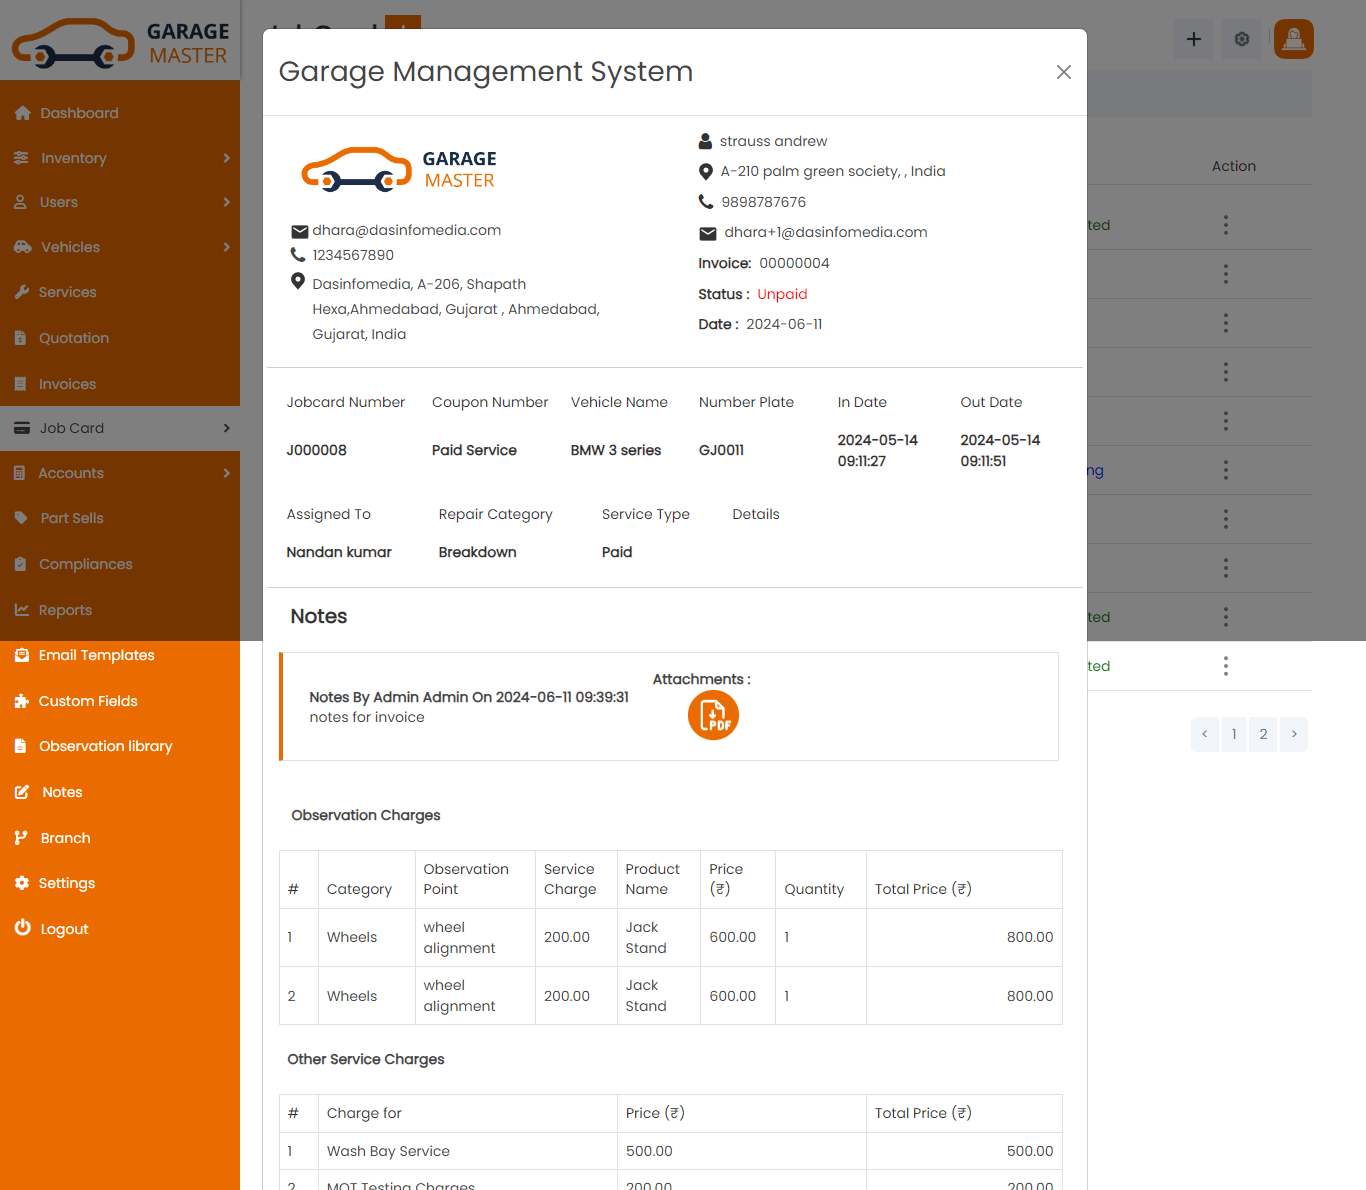Open the Invoices menu item

tap(67, 383)
